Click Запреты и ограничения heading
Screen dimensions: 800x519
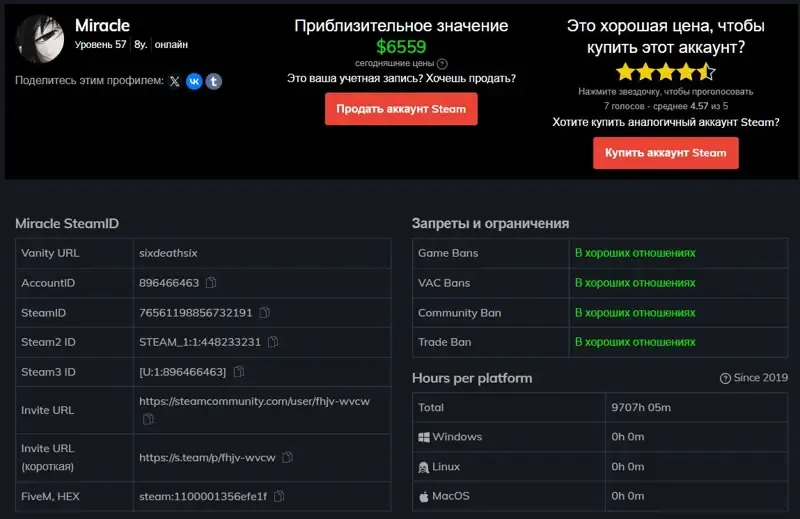tap(490, 224)
